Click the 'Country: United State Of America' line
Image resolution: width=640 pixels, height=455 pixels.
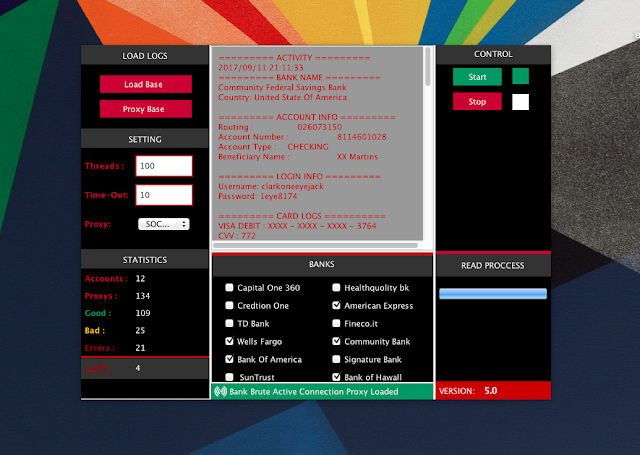[282, 97]
